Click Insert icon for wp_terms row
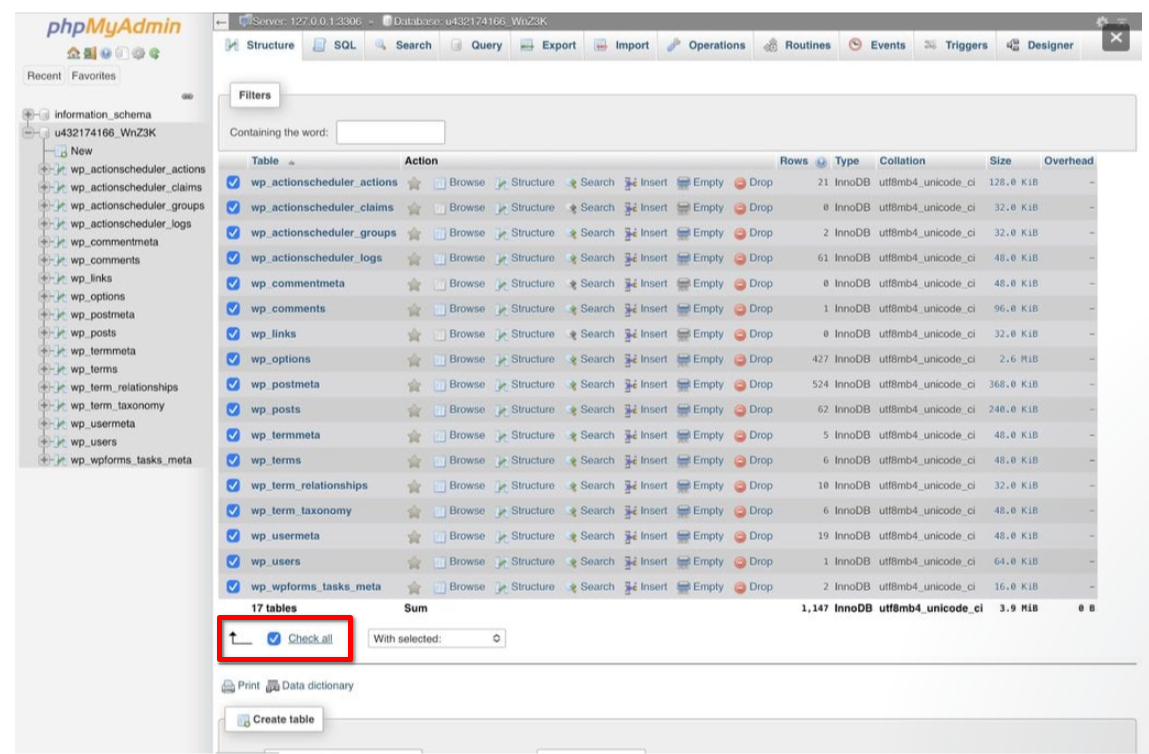Screen dimensions: 1149x754 tap(630, 461)
